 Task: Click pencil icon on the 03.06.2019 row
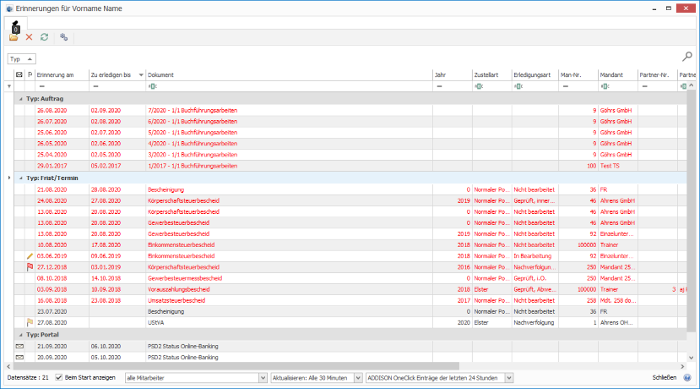[x=30, y=256]
